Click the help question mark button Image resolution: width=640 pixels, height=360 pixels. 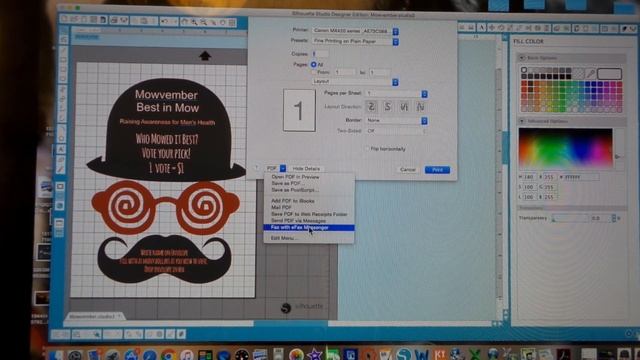(256, 168)
